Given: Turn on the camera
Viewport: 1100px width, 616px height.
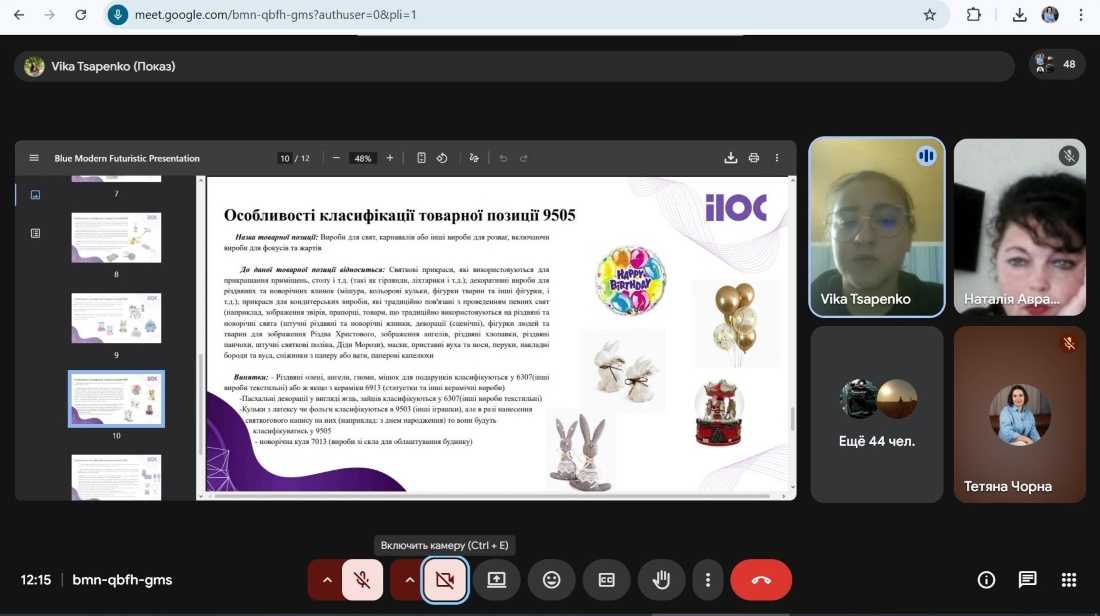Looking at the screenshot, I should [x=444, y=580].
